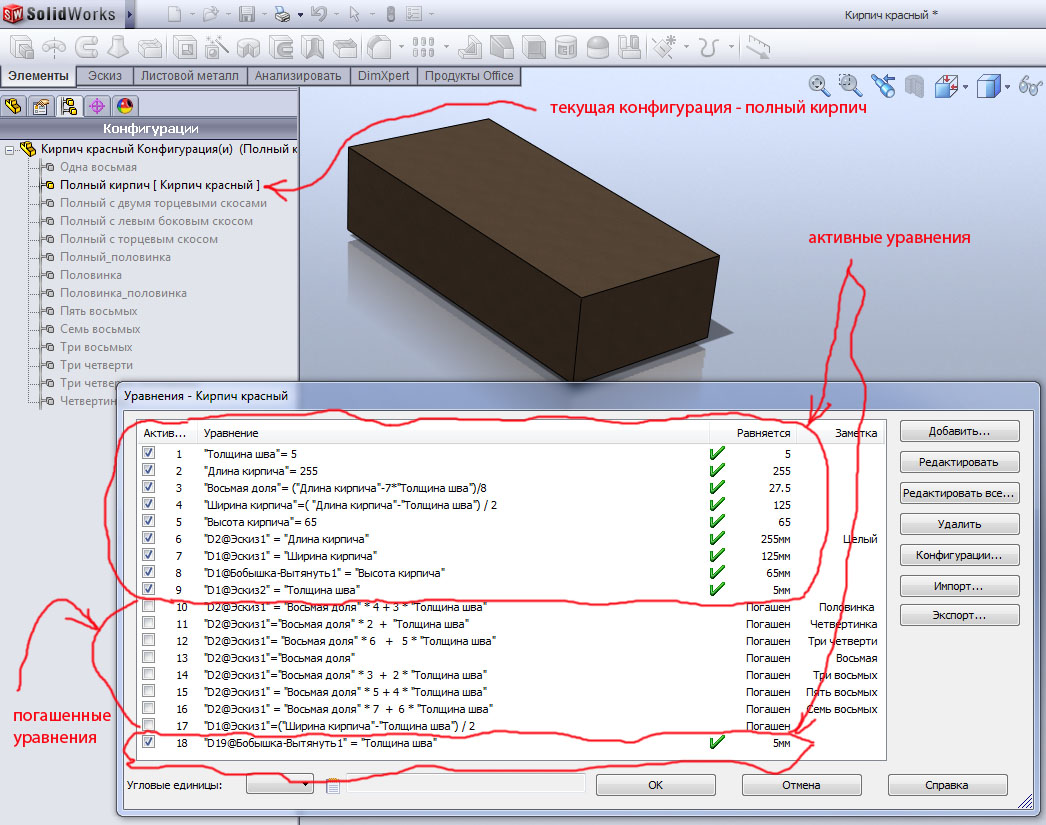Toggle checkbox of equation 18
Image resolution: width=1046 pixels, height=825 pixels.
[149, 742]
